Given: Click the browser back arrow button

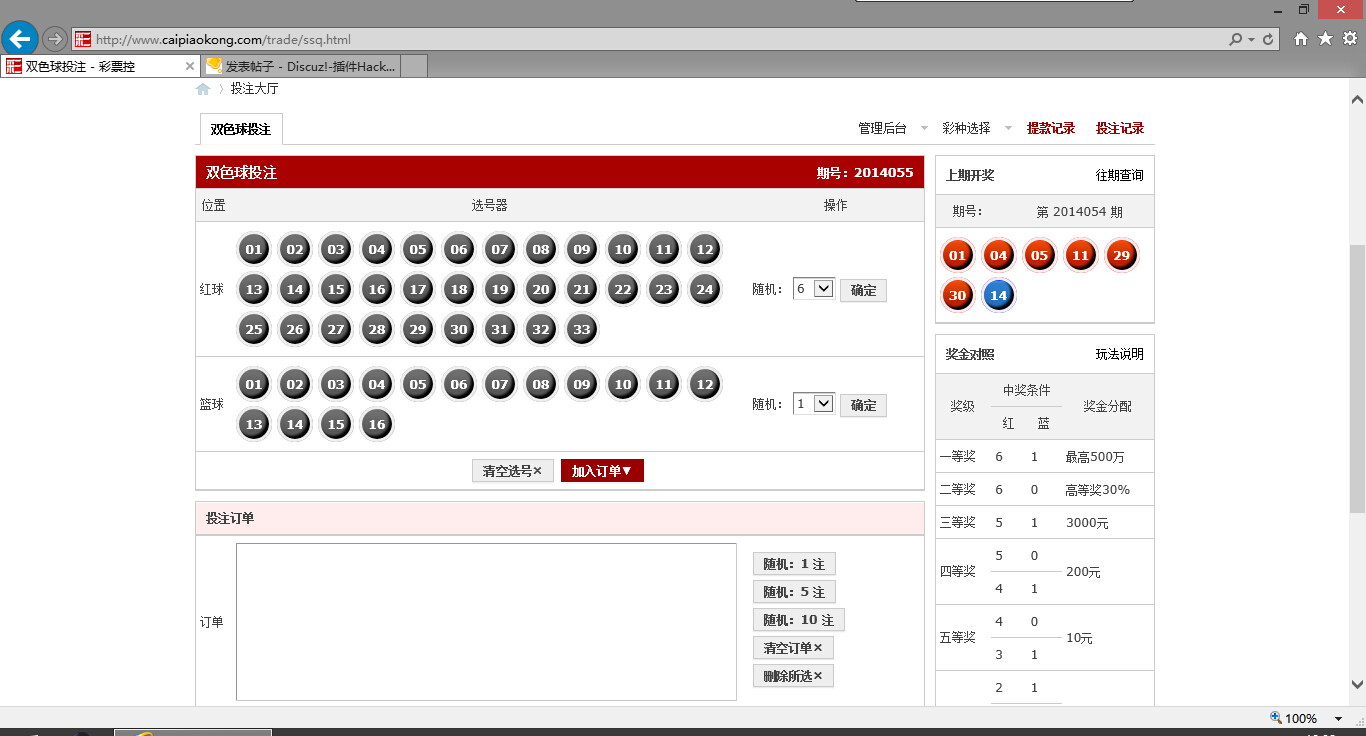Looking at the screenshot, I should tap(20, 39).
